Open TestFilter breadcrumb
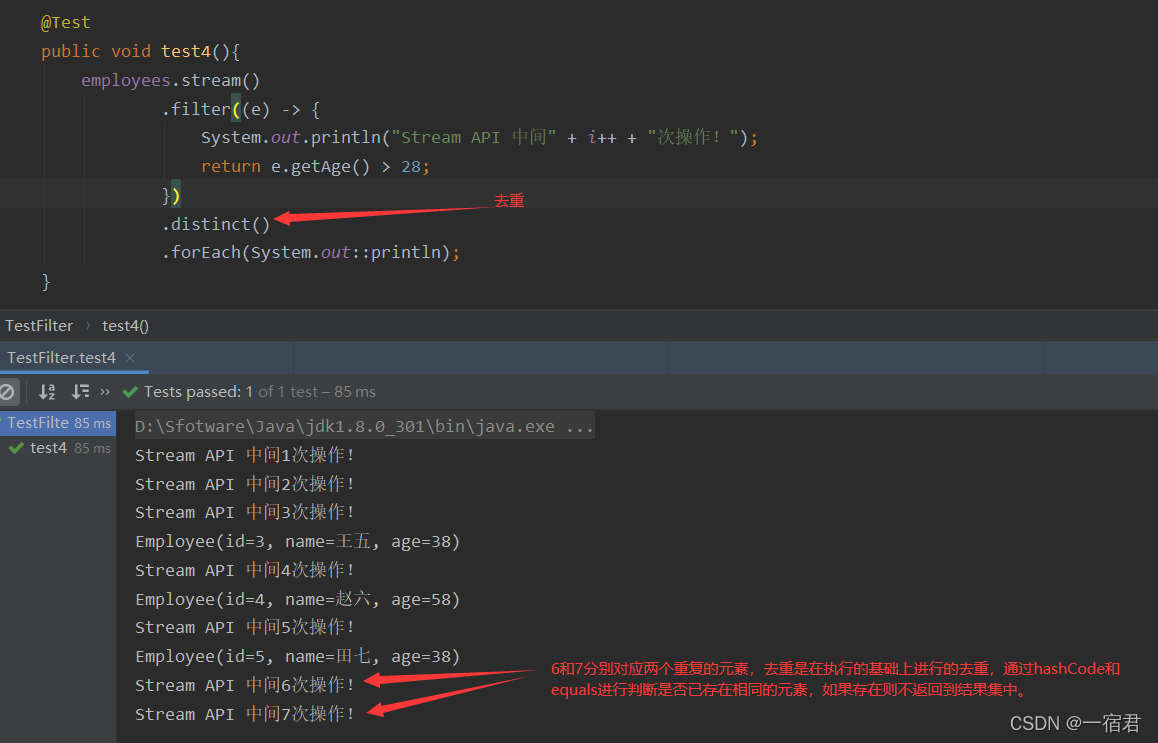The height and width of the screenshot is (743, 1158). coord(39,326)
